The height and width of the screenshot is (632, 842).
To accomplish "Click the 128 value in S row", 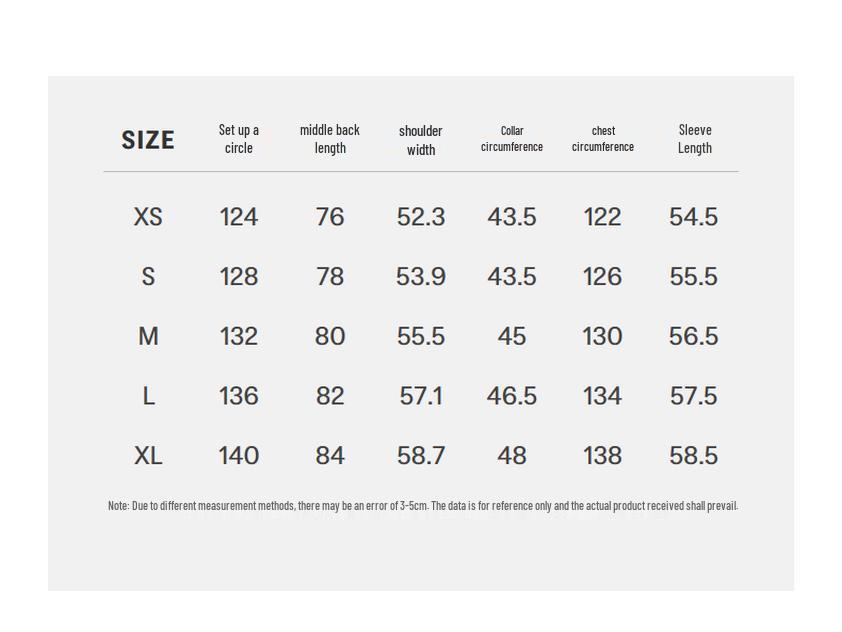I will [x=239, y=277].
